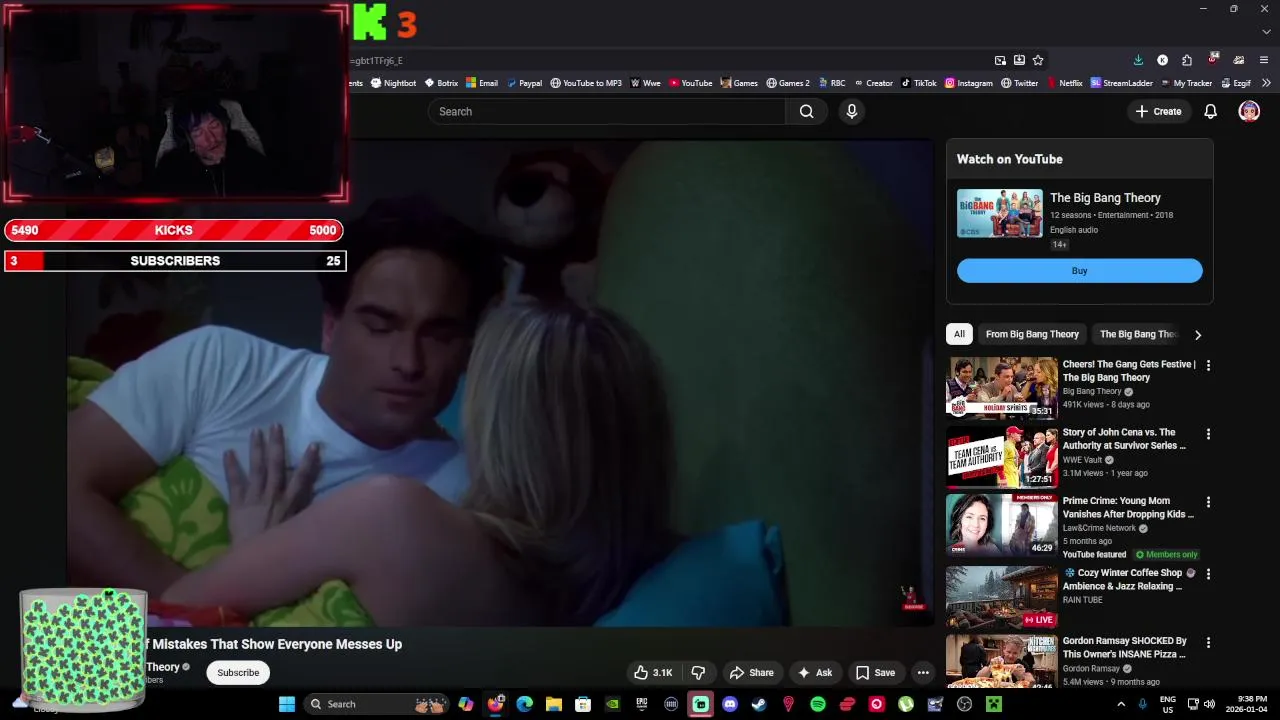Select the From Big Bang Theory chip
The width and height of the screenshot is (1280, 720).
tap(1032, 334)
